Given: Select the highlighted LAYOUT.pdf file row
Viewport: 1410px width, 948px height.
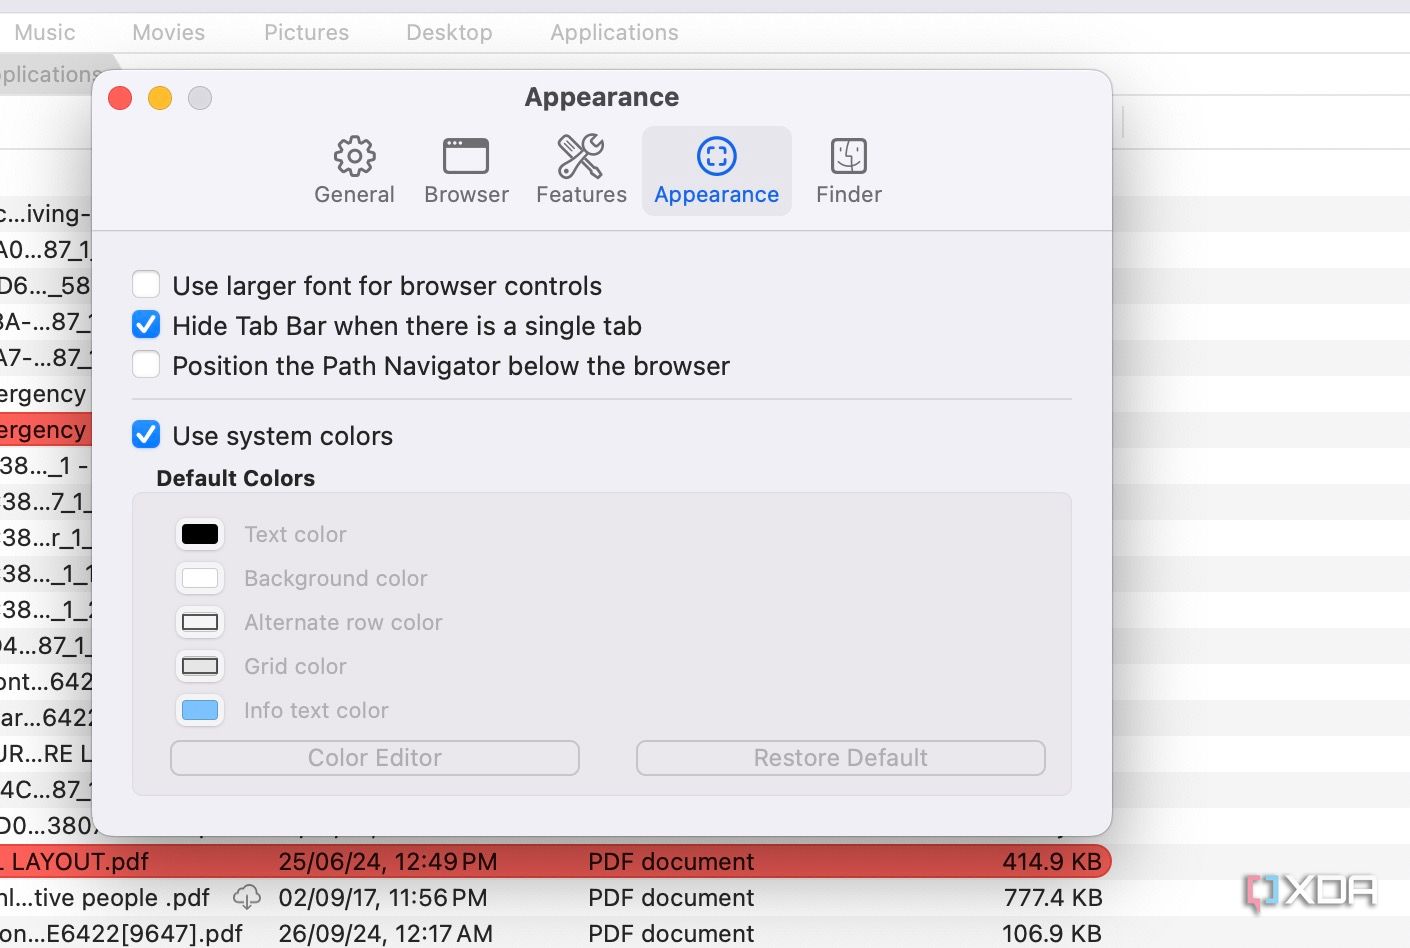Looking at the screenshot, I should [x=555, y=861].
